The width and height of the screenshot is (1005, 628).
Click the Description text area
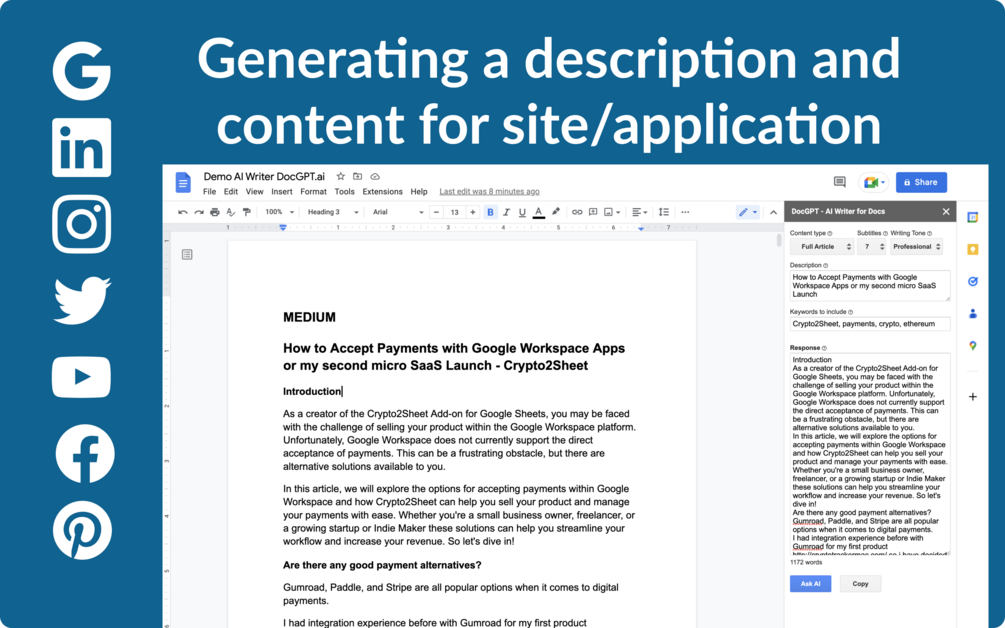870,286
